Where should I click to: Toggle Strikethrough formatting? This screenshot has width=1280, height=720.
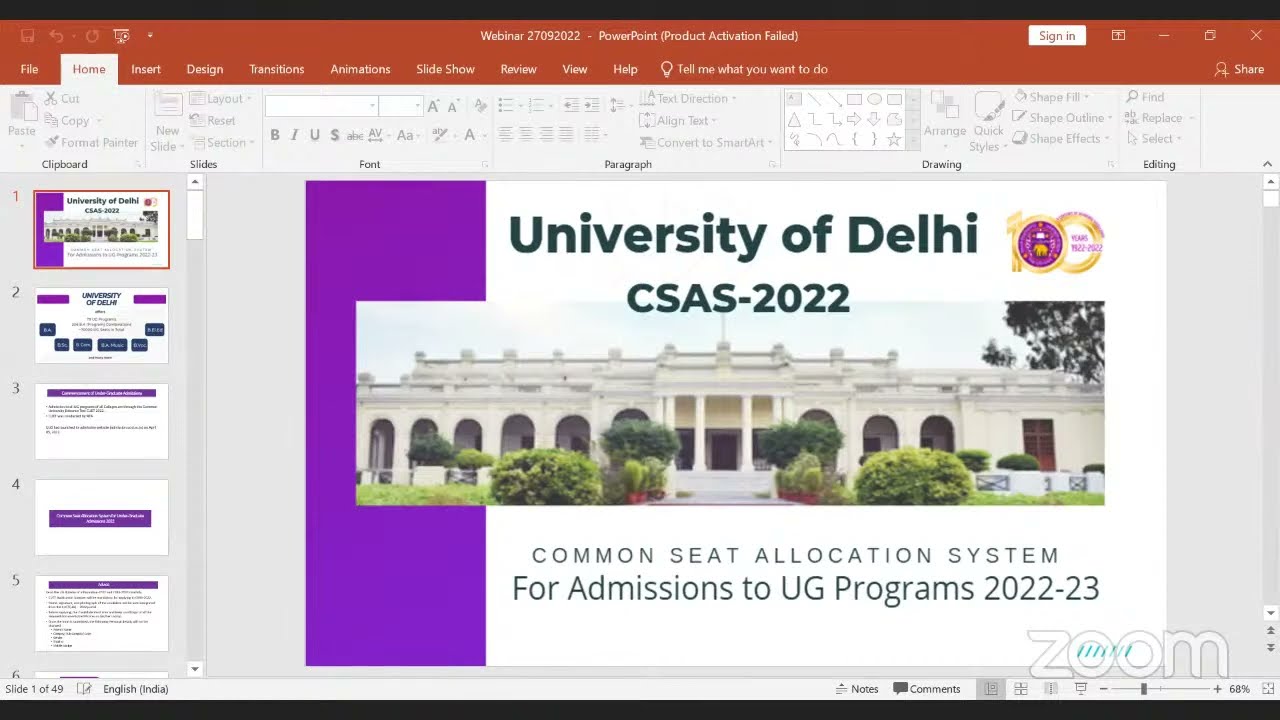[354, 135]
